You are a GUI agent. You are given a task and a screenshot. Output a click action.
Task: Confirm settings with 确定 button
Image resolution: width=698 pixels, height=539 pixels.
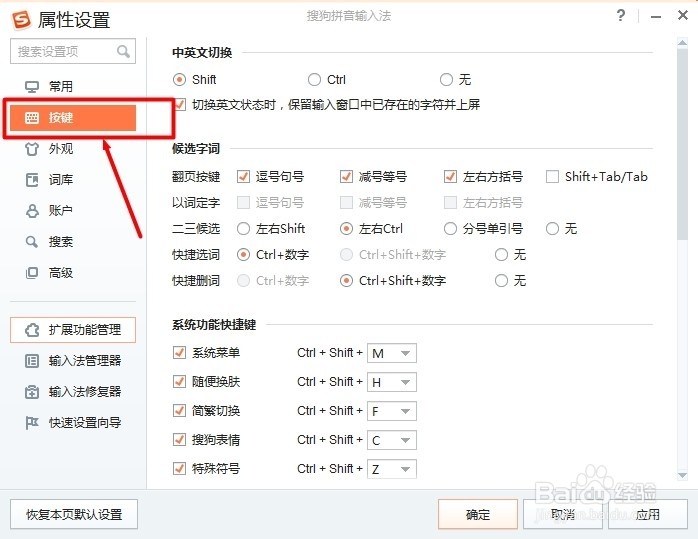[x=478, y=515]
